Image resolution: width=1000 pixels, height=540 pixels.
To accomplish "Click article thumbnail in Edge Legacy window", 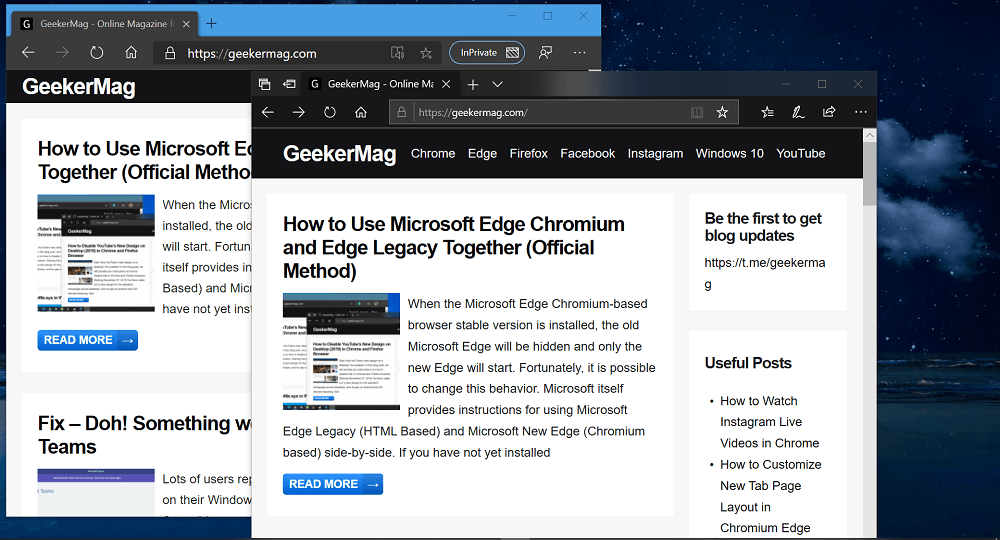I will (x=341, y=351).
